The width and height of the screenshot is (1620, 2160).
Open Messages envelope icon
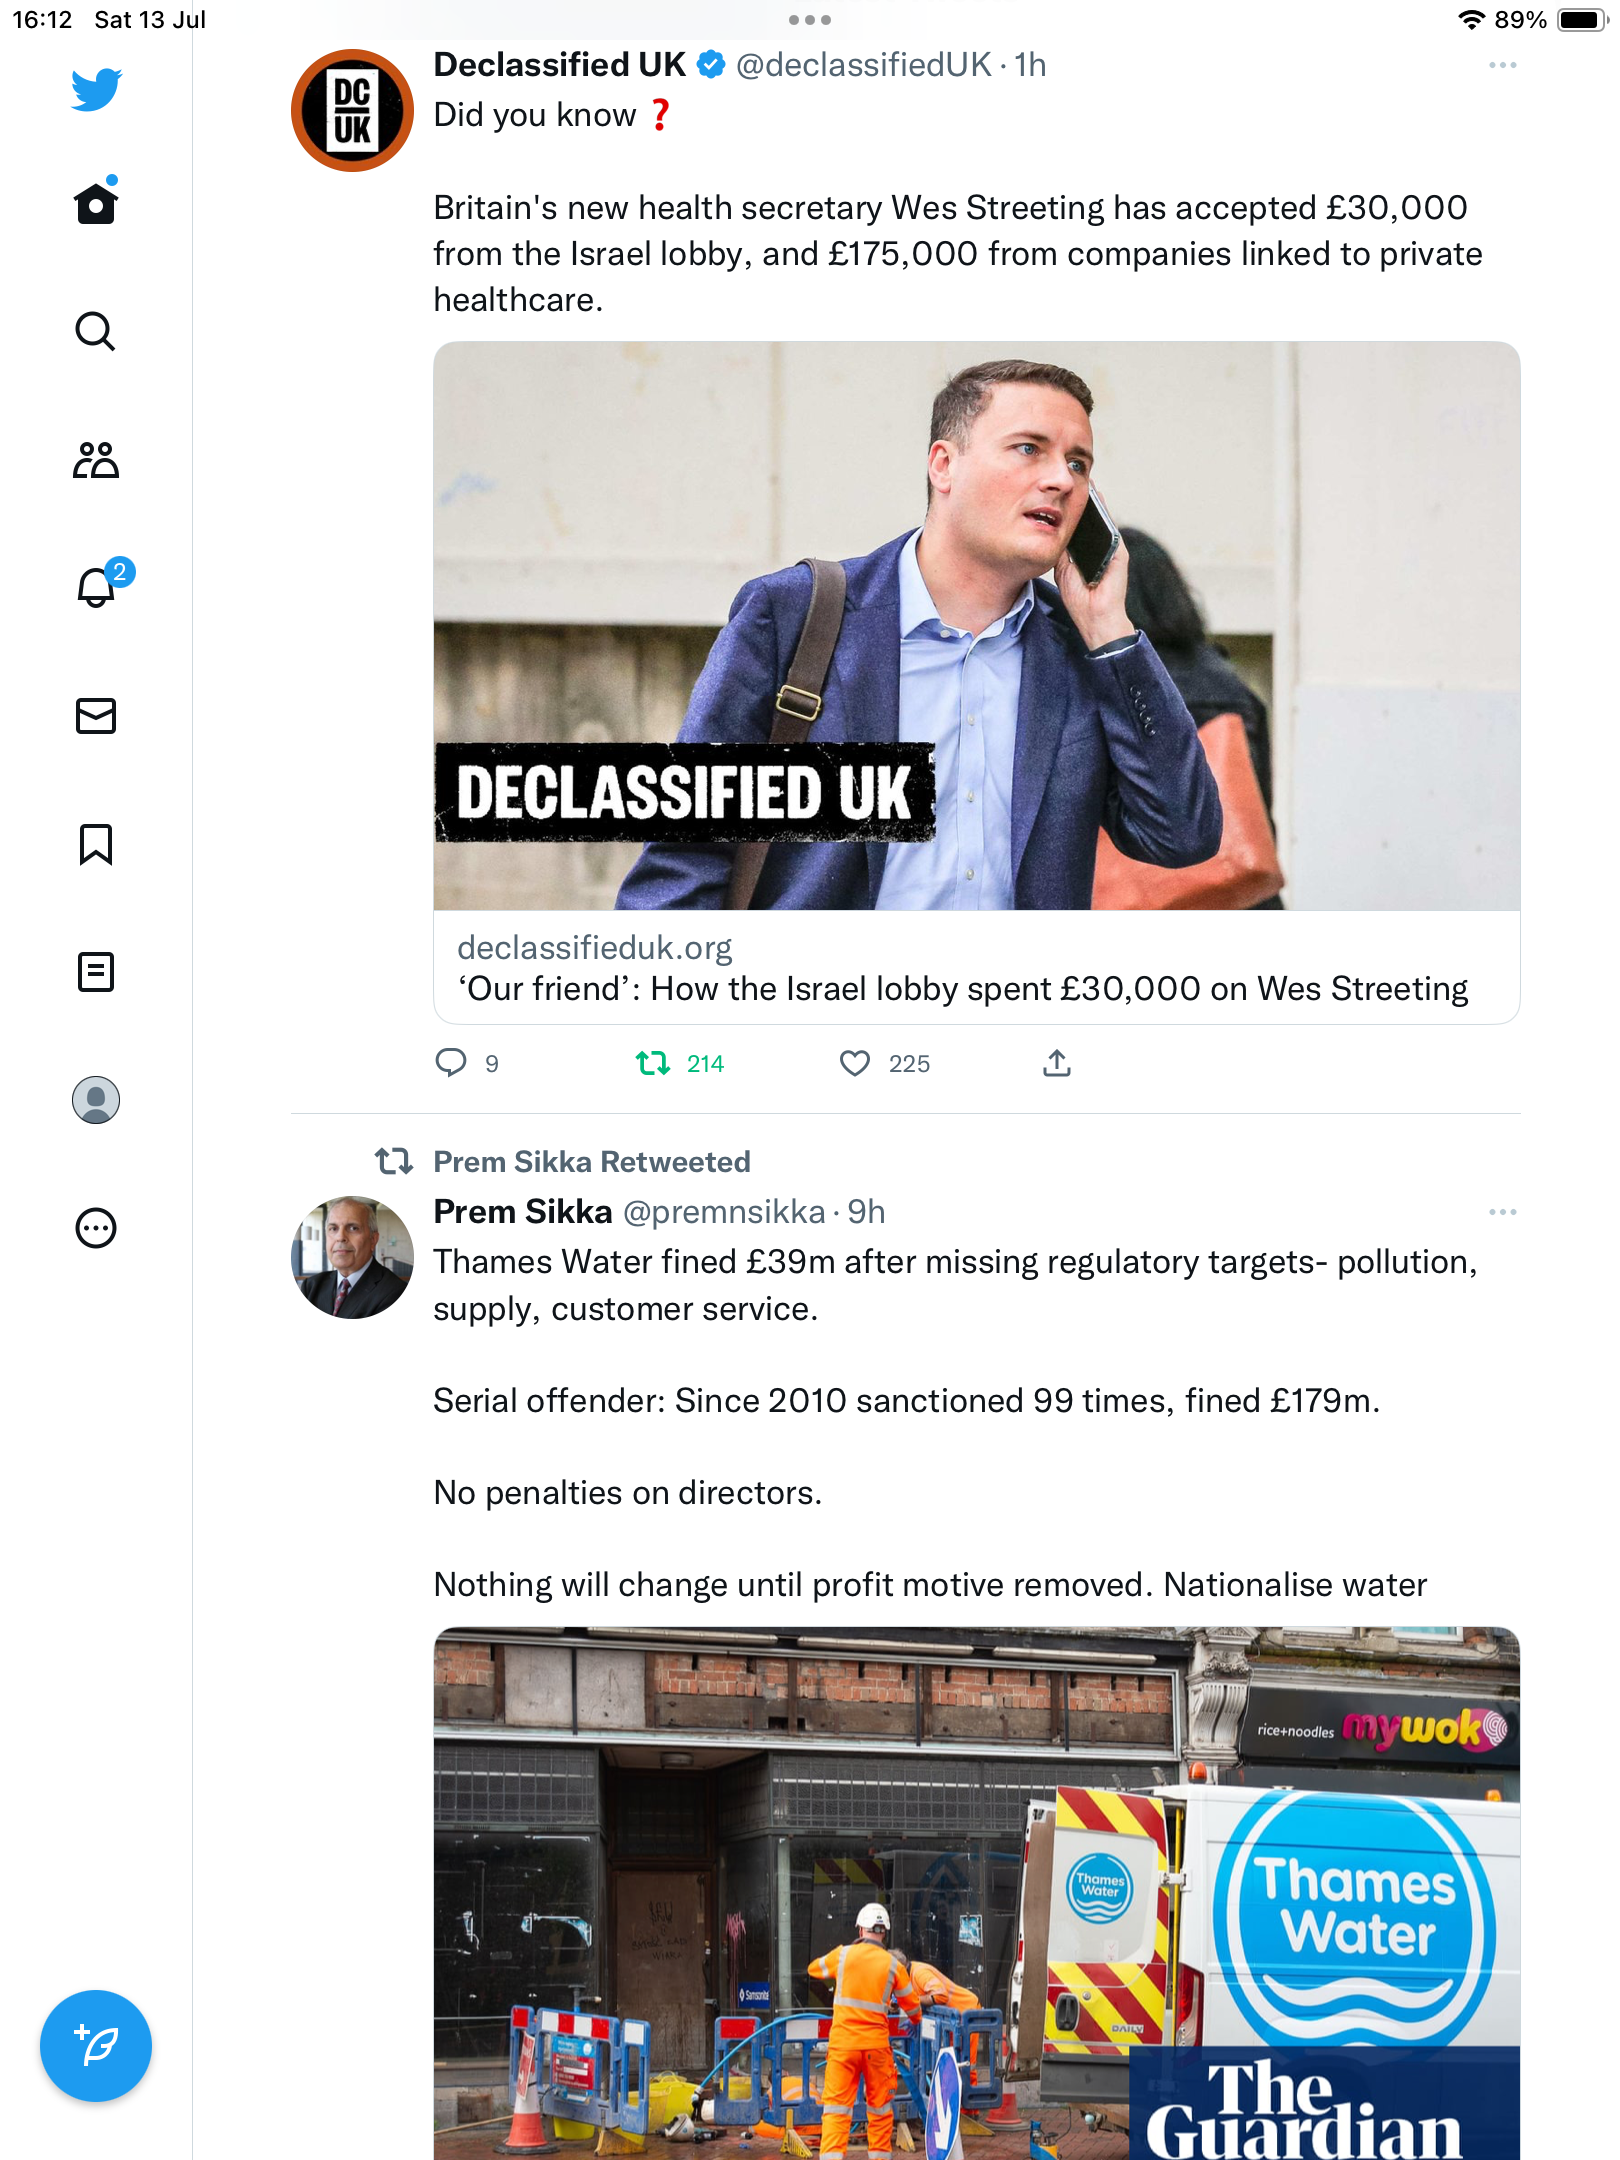pos(96,716)
